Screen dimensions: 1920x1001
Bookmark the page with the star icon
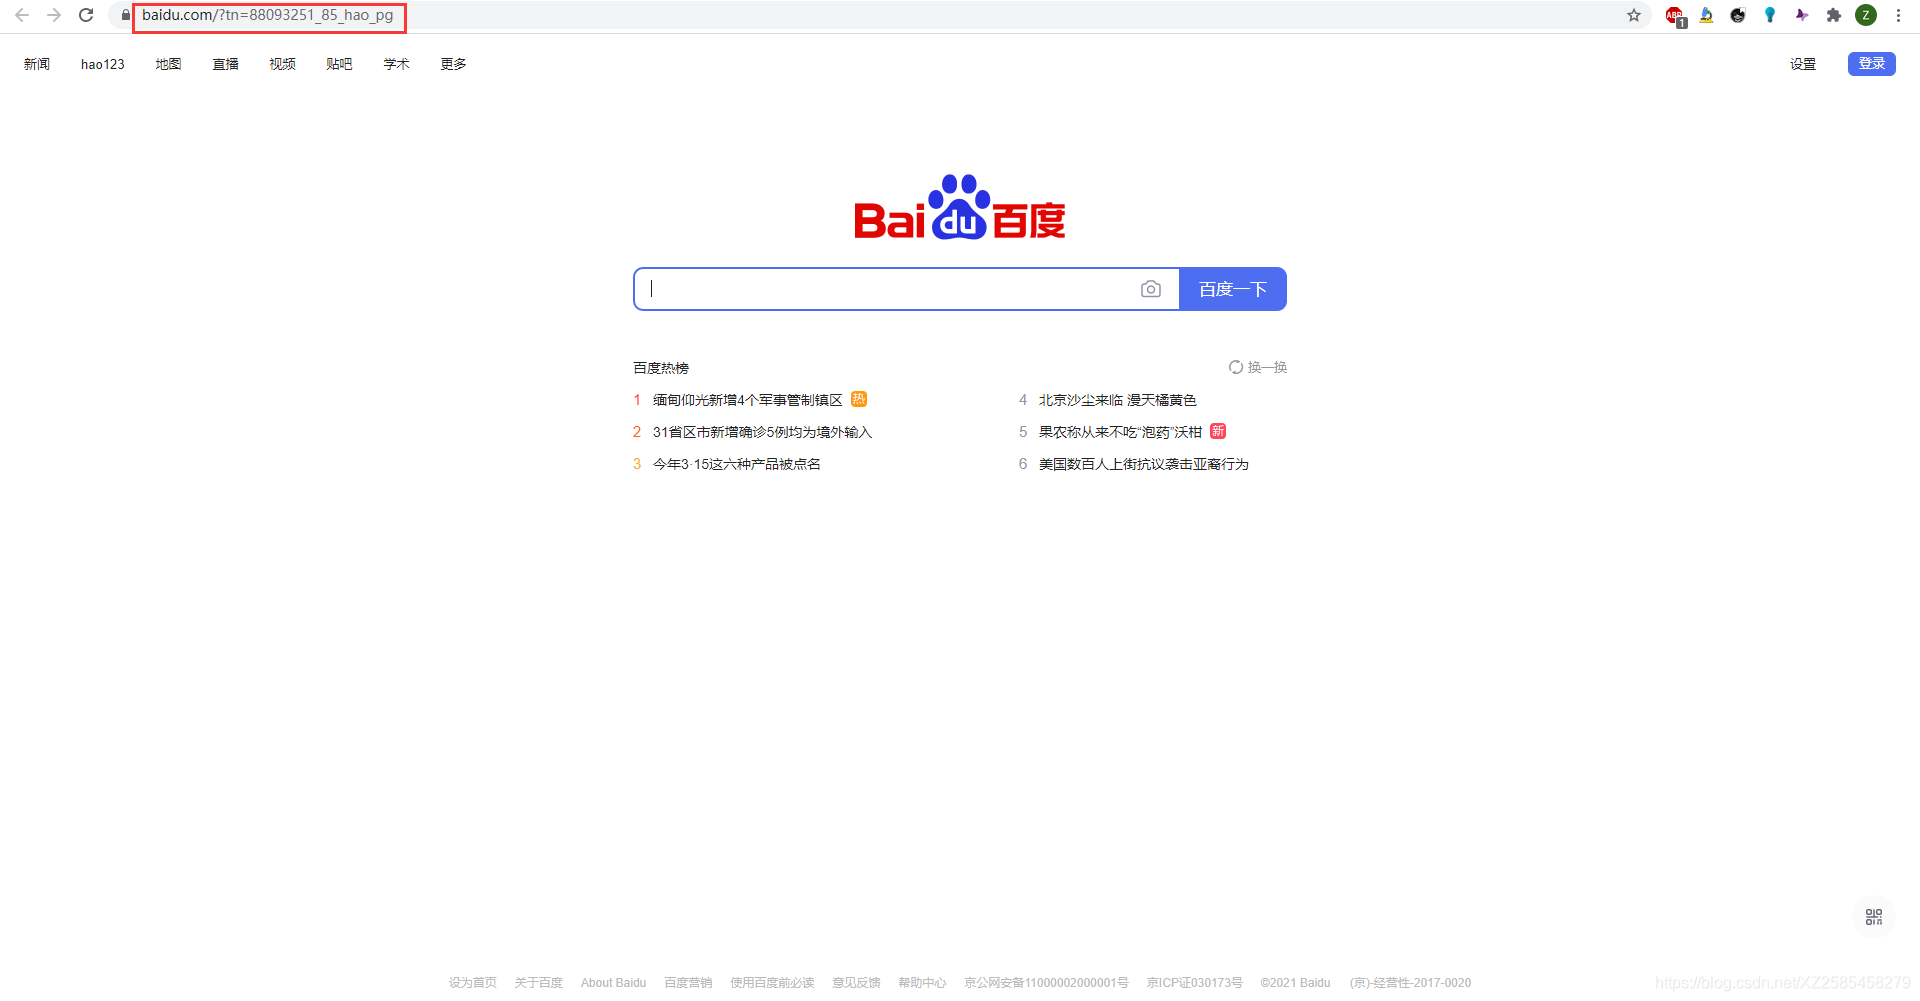click(1634, 15)
